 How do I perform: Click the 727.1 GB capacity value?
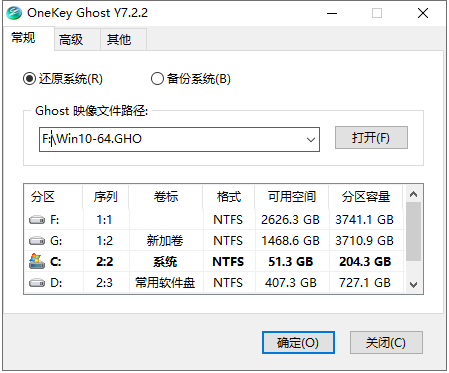(365, 283)
